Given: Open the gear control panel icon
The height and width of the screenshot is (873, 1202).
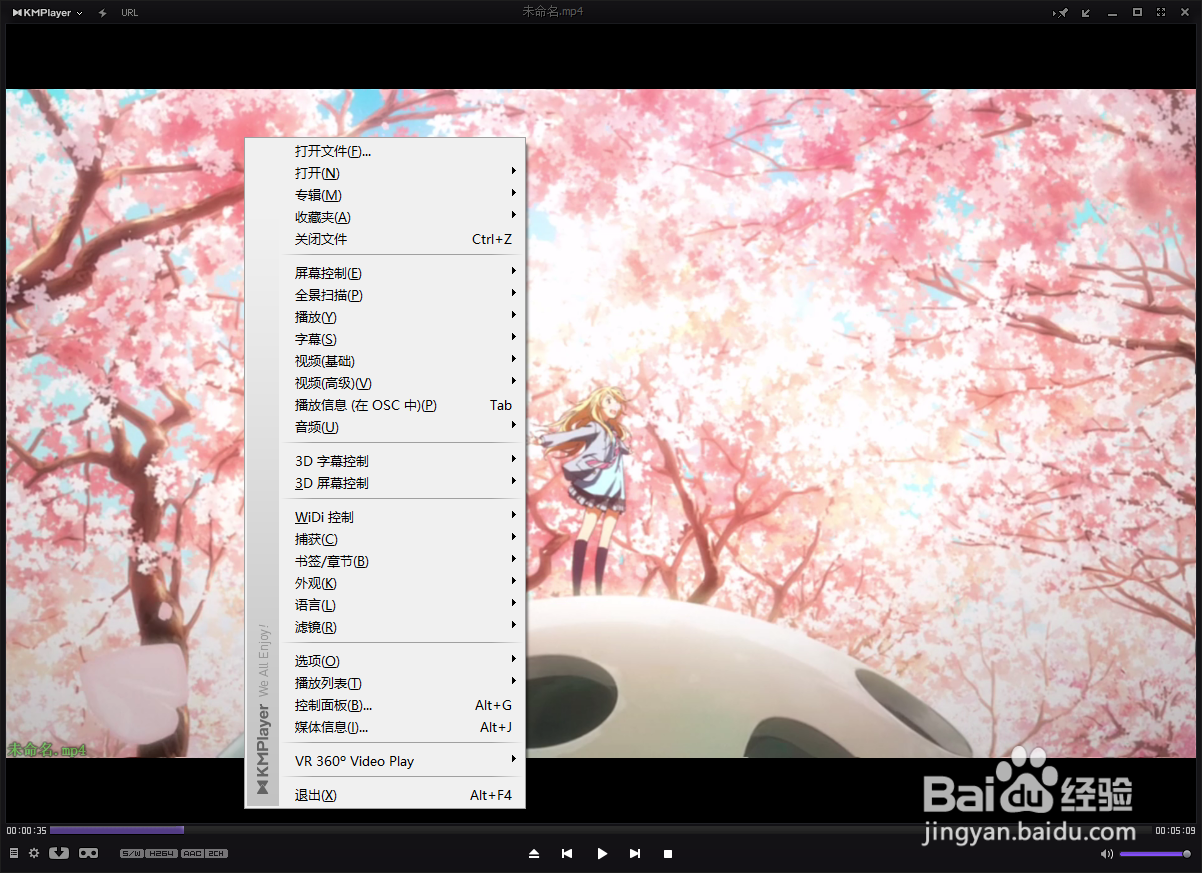Looking at the screenshot, I should (x=34, y=853).
